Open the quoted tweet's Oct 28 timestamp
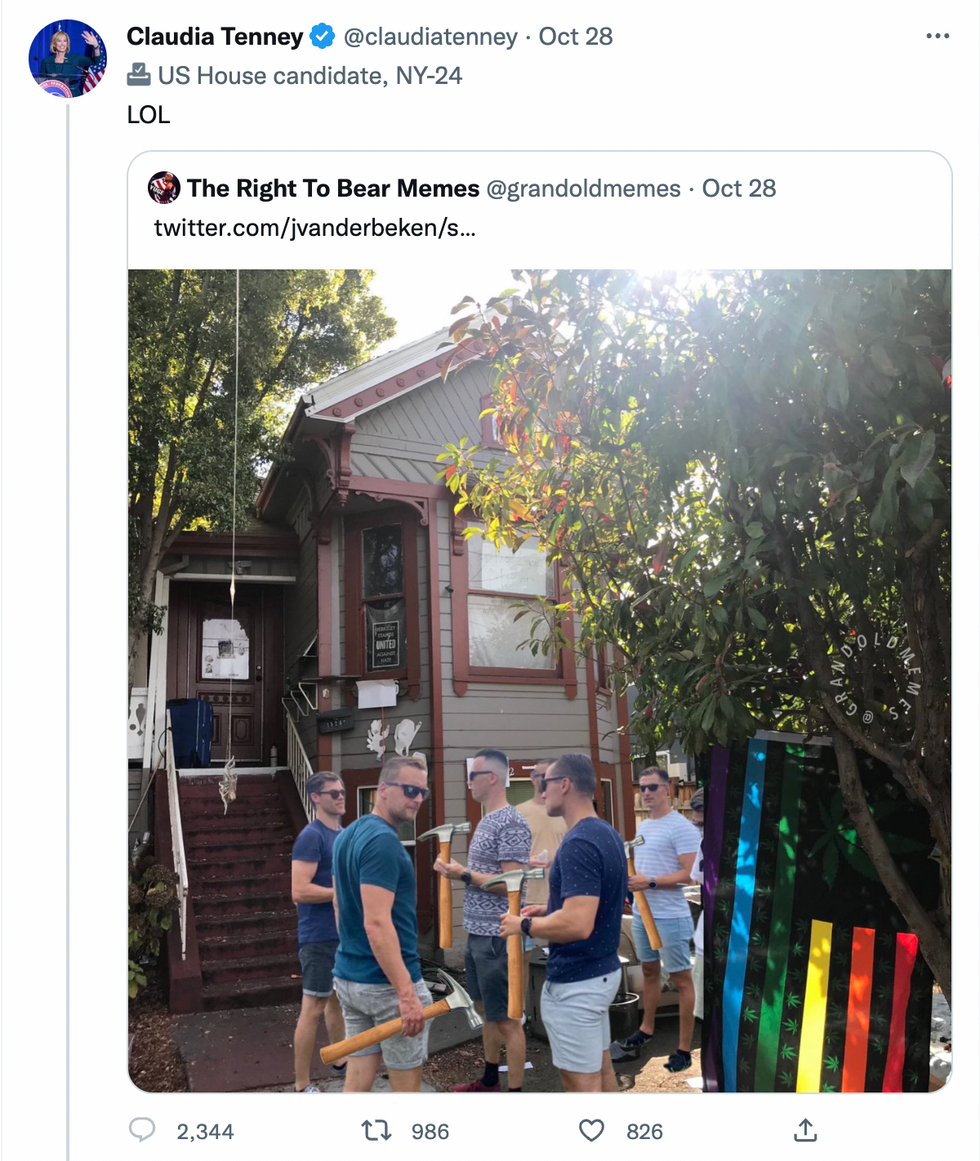Image resolution: width=980 pixels, height=1161 pixels. tap(739, 188)
